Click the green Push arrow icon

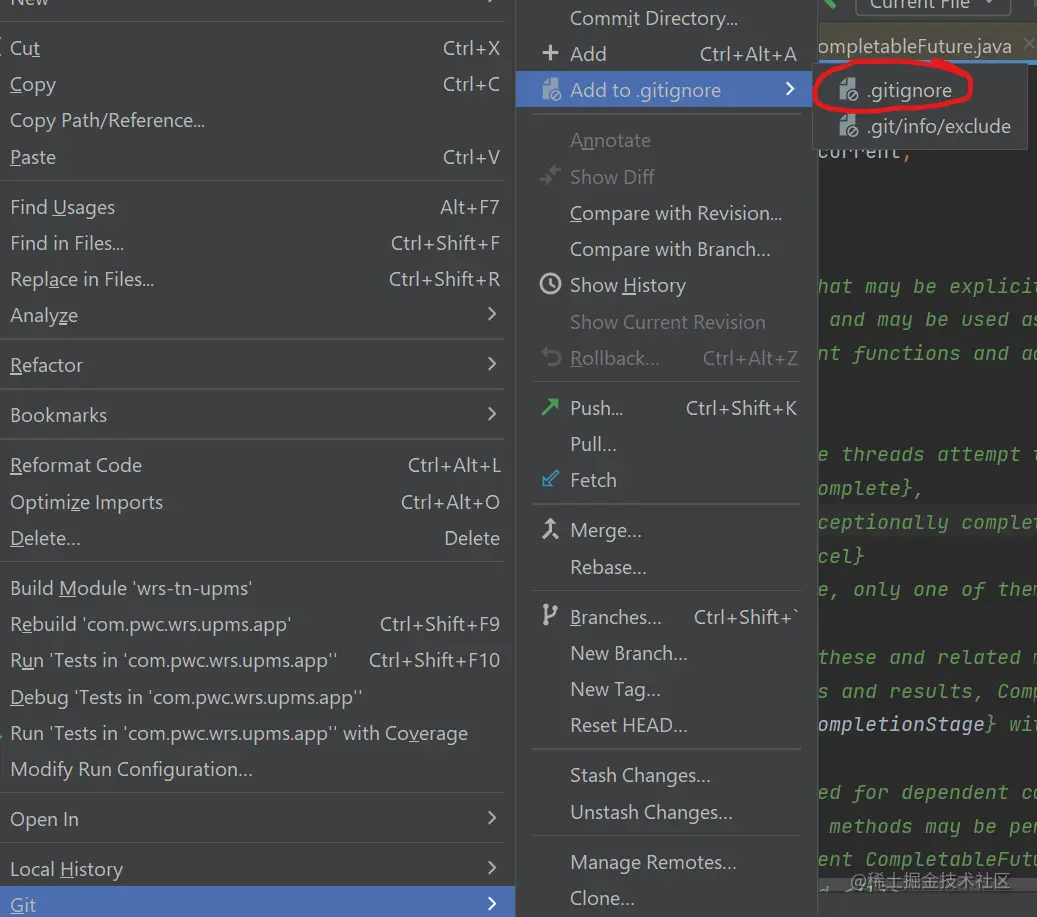pyautogui.click(x=550, y=407)
